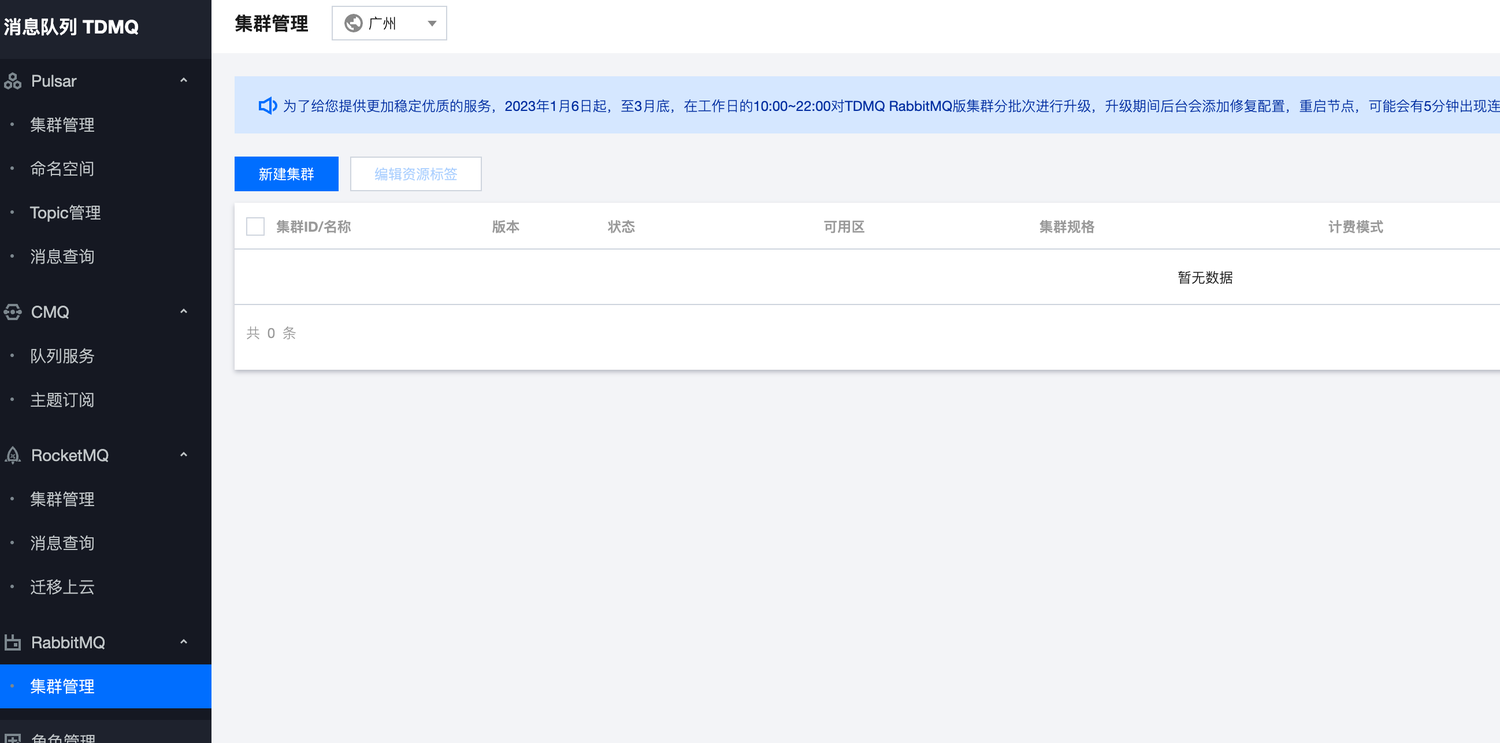Click the CMQ section icon

tap(13, 312)
